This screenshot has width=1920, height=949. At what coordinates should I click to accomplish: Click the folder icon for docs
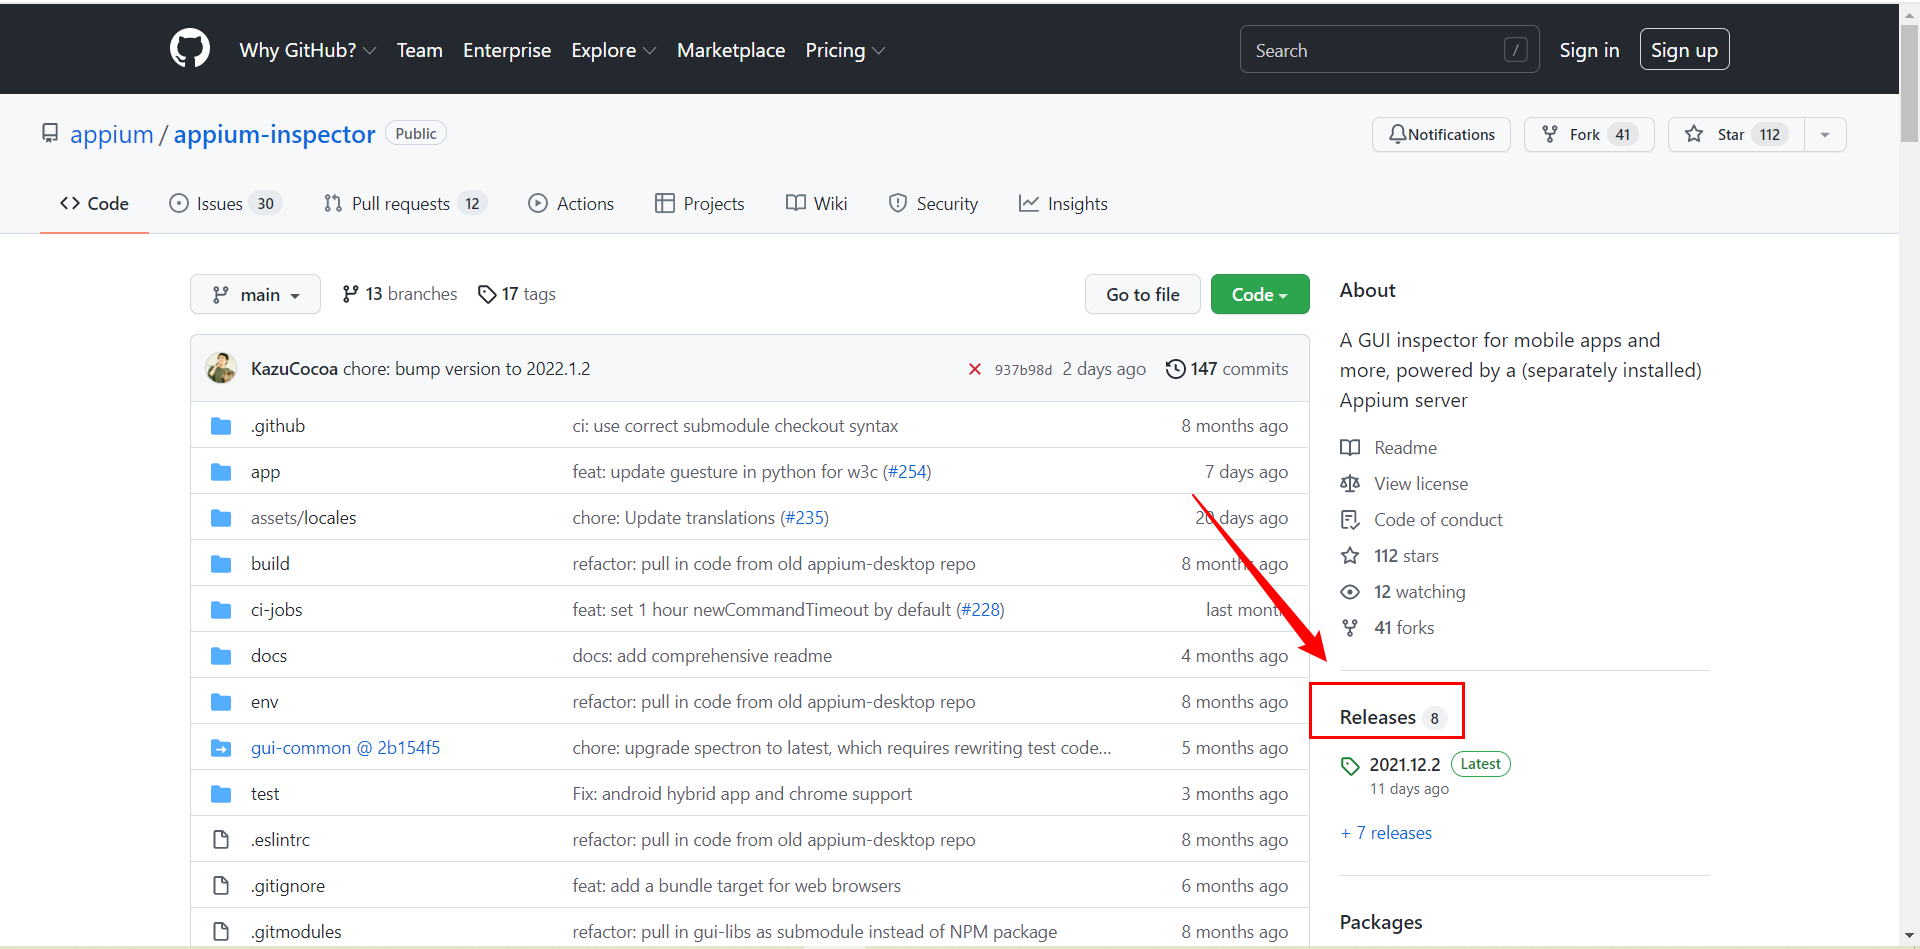[221, 656]
